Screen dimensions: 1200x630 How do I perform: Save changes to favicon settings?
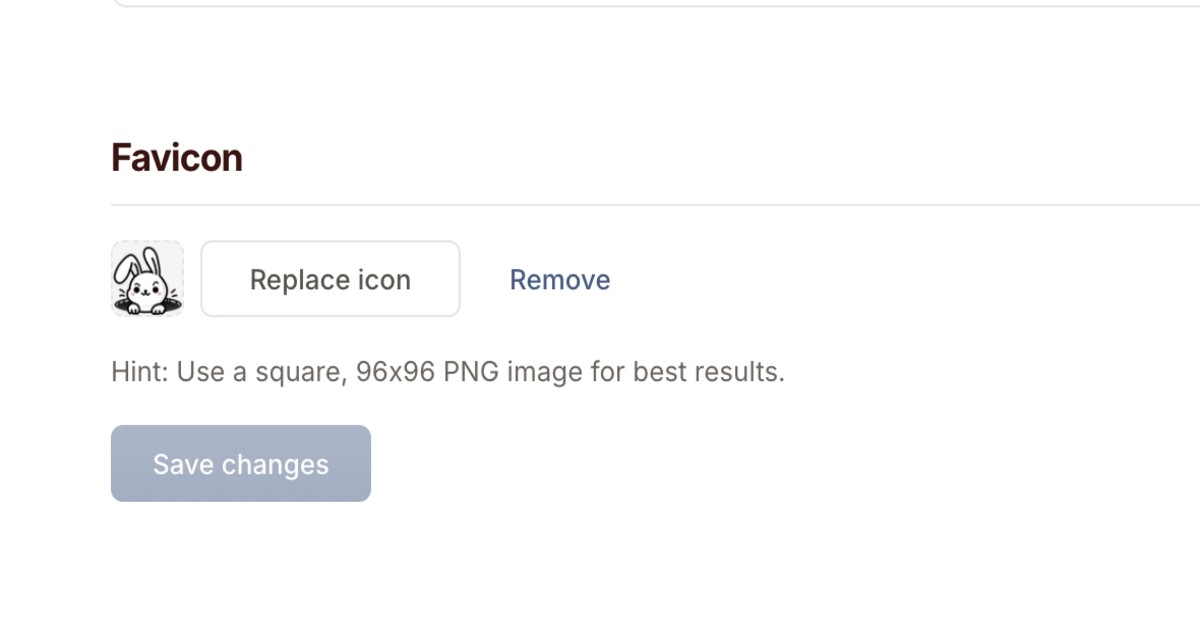click(240, 464)
